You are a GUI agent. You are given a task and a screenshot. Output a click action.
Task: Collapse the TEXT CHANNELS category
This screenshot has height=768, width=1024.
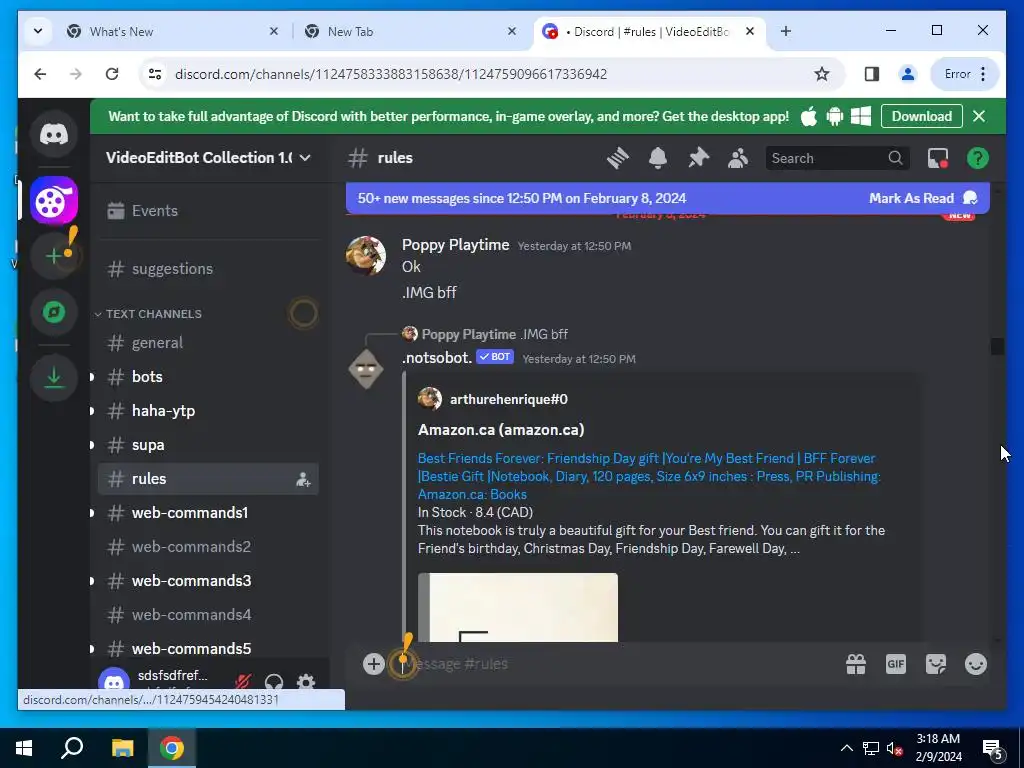click(x=149, y=314)
